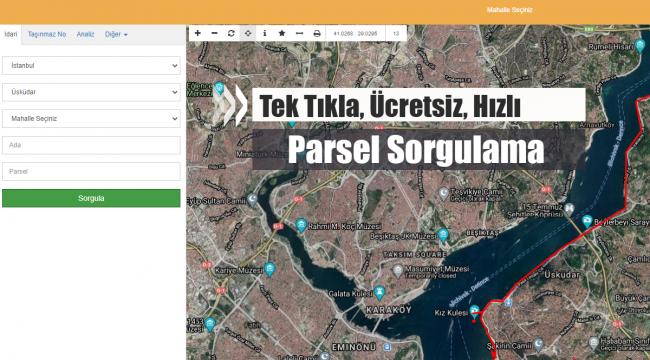
Task: Click the Rumeli Hisarı map marker
Action: click(640, 46)
